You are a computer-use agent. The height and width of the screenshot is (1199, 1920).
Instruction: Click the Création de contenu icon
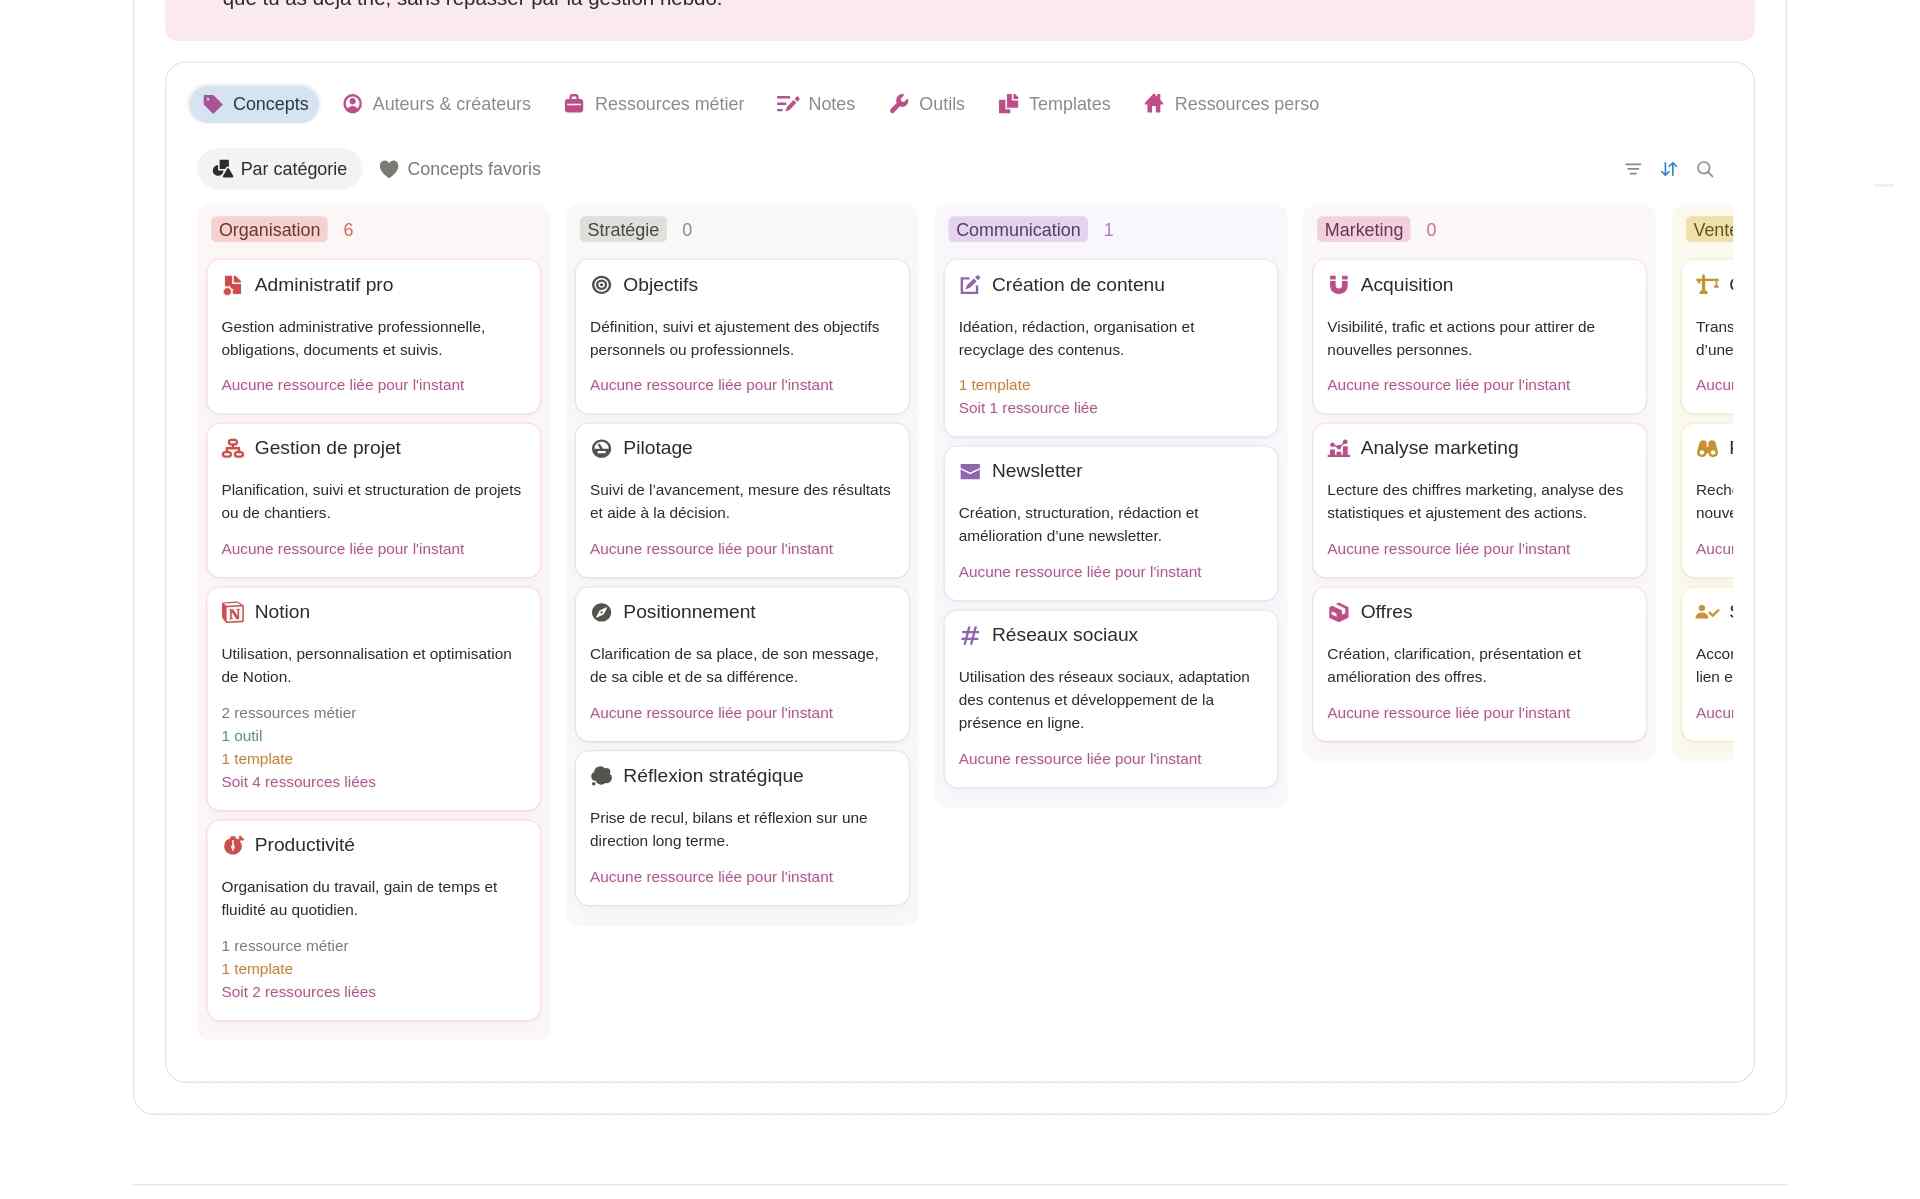(x=970, y=285)
